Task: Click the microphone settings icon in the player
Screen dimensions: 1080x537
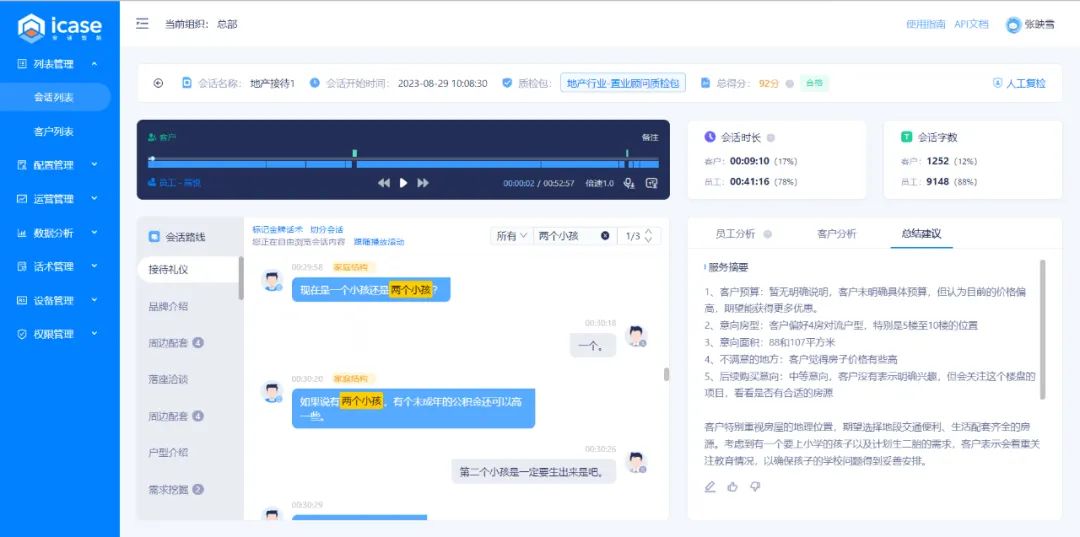Action: [629, 183]
